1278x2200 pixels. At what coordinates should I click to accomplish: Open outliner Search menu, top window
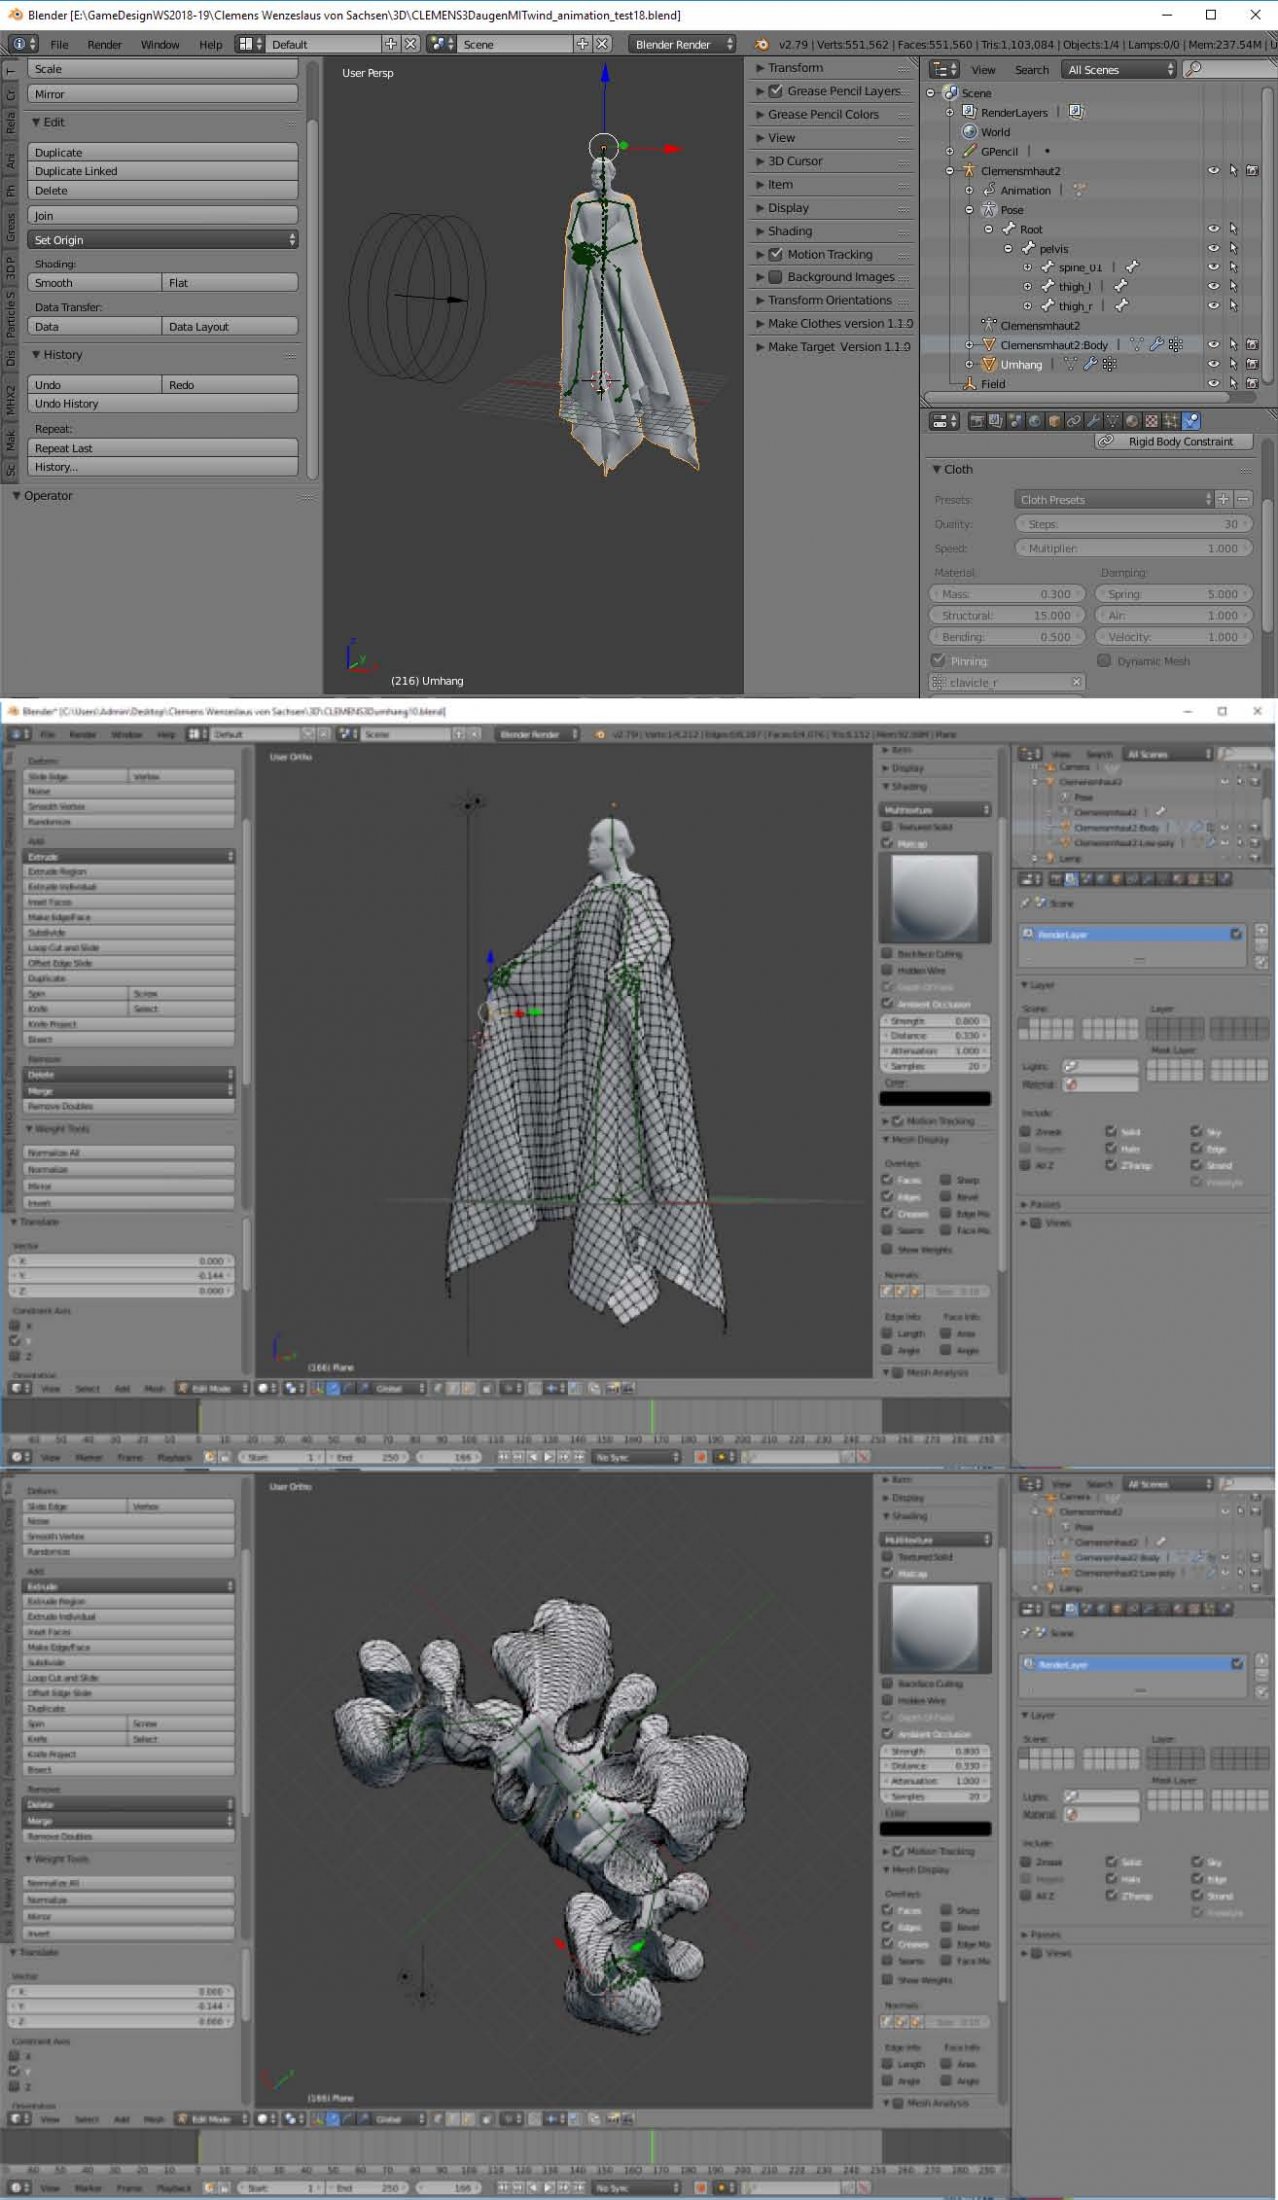click(1031, 69)
